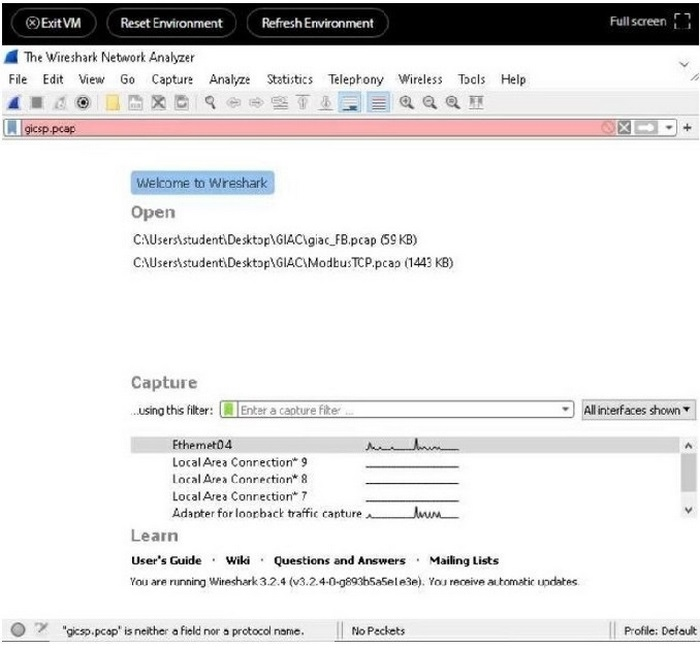700x648 pixels.
Task: Zoom in the main window text
Action: click(x=406, y=103)
